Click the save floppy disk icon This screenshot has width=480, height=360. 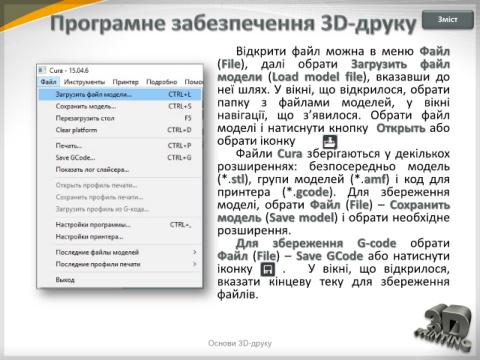pyautogui.click(x=268, y=269)
